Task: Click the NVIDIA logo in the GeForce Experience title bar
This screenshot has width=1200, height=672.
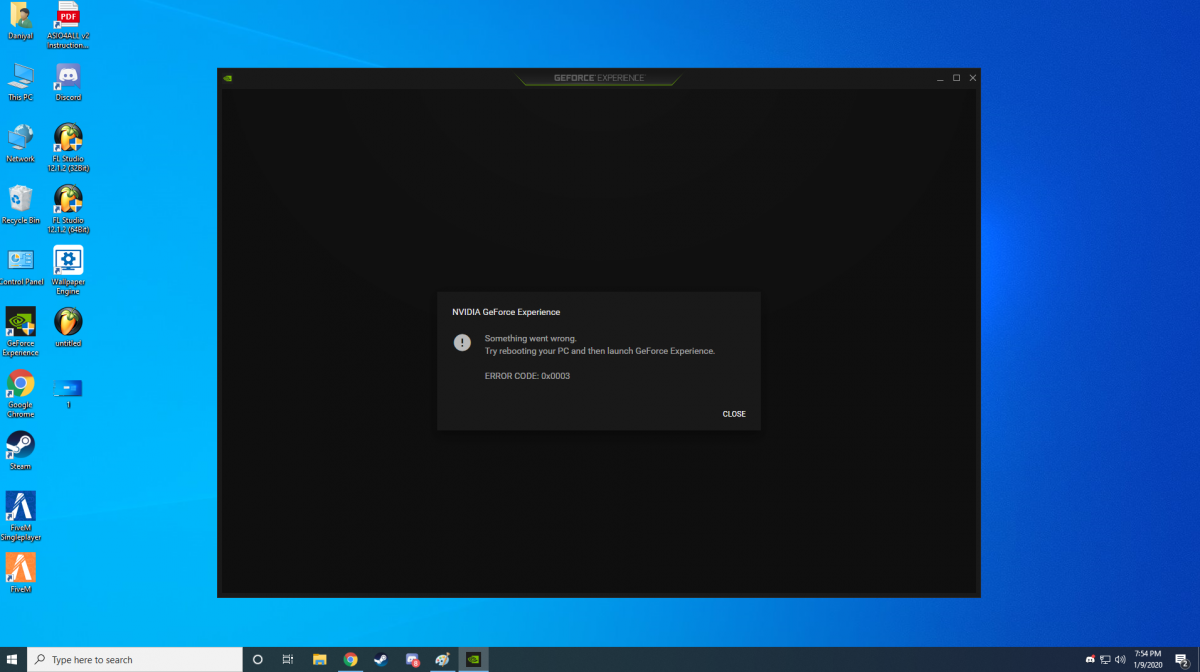Action: pyautogui.click(x=228, y=78)
